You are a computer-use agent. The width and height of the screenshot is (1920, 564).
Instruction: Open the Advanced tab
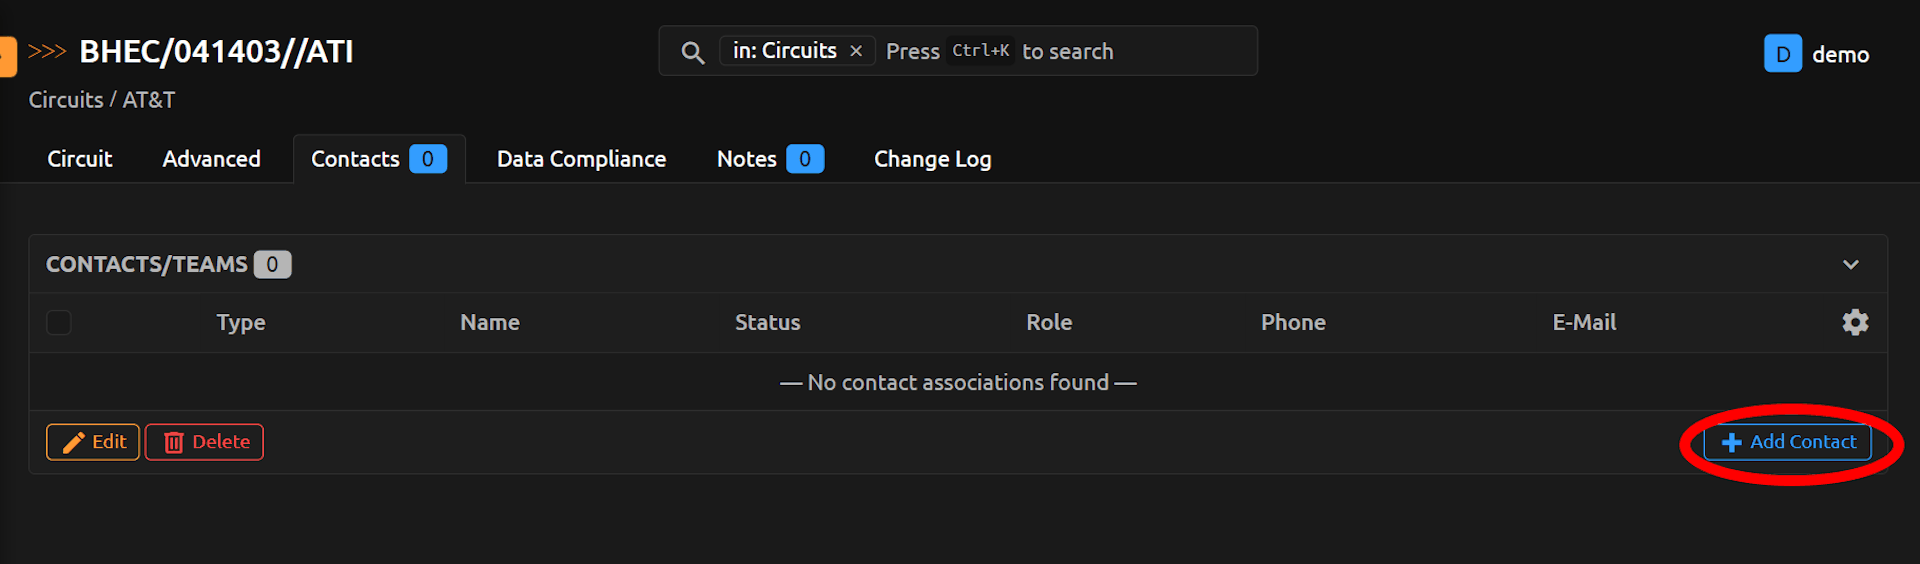tap(211, 159)
